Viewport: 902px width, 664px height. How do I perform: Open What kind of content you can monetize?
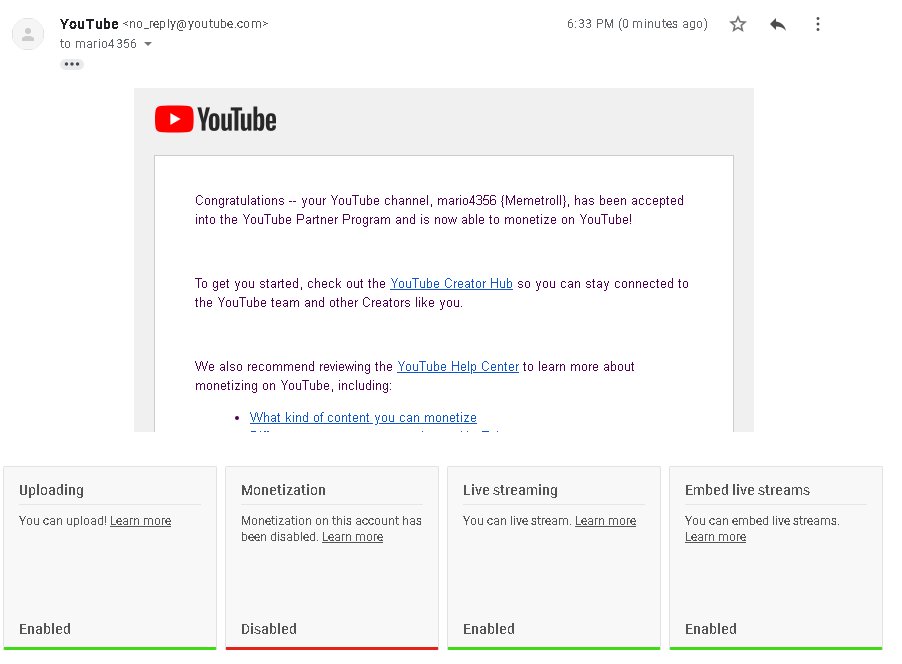tap(363, 417)
